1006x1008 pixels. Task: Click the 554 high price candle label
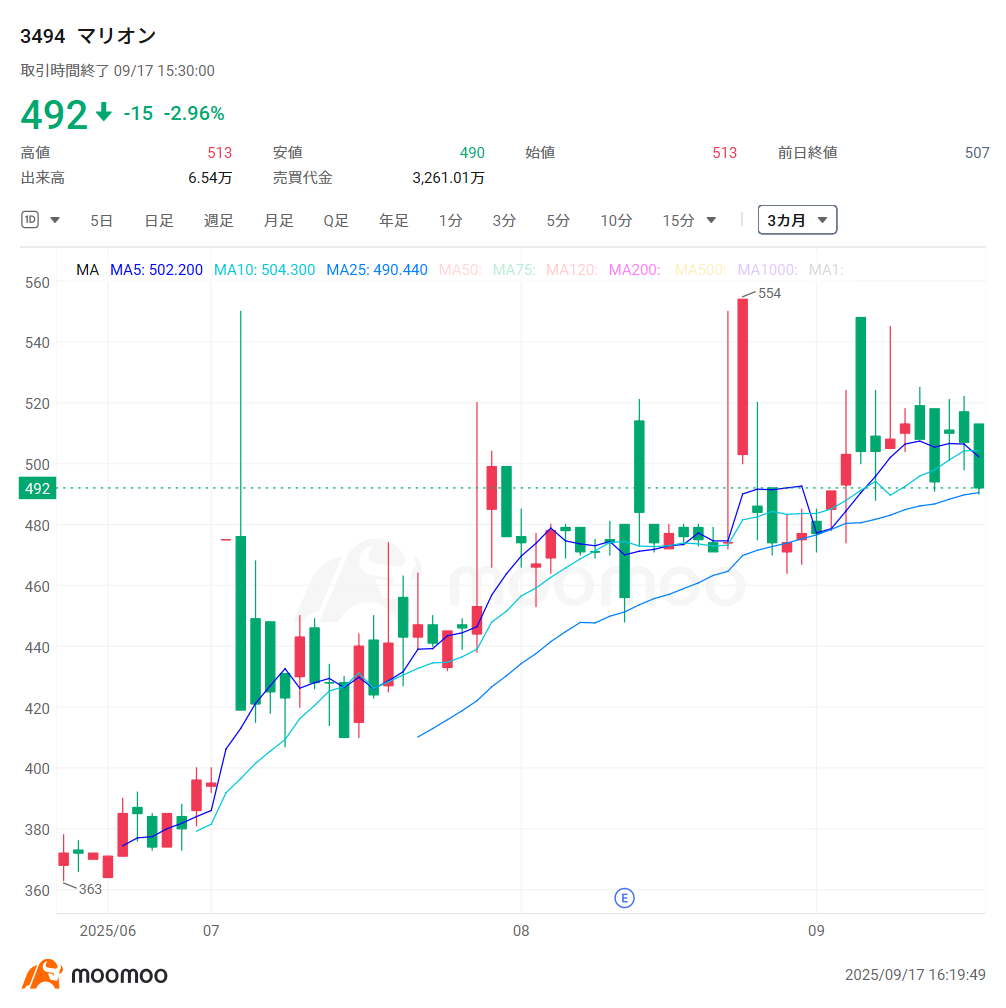[769, 293]
